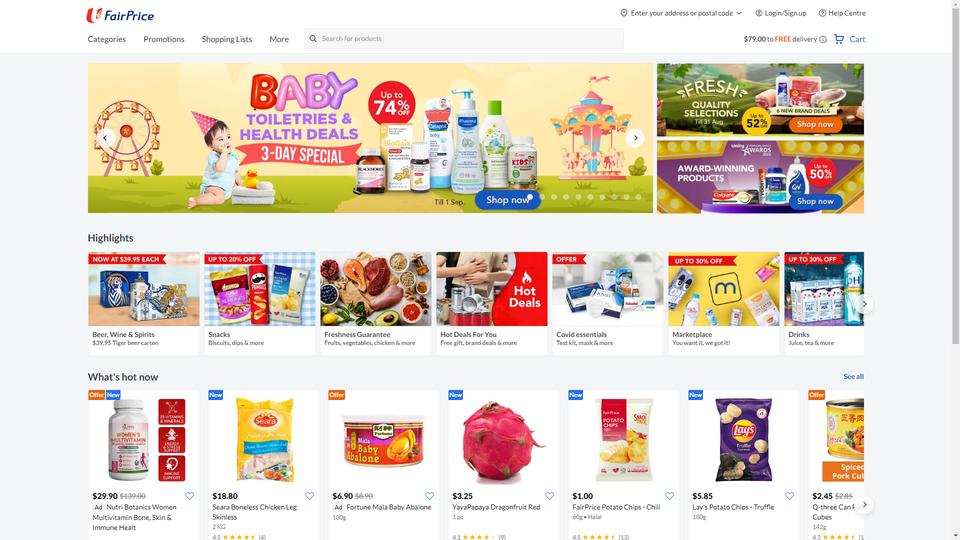Expand the address or postal code dropdown
This screenshot has width=960, height=540.
point(739,13)
